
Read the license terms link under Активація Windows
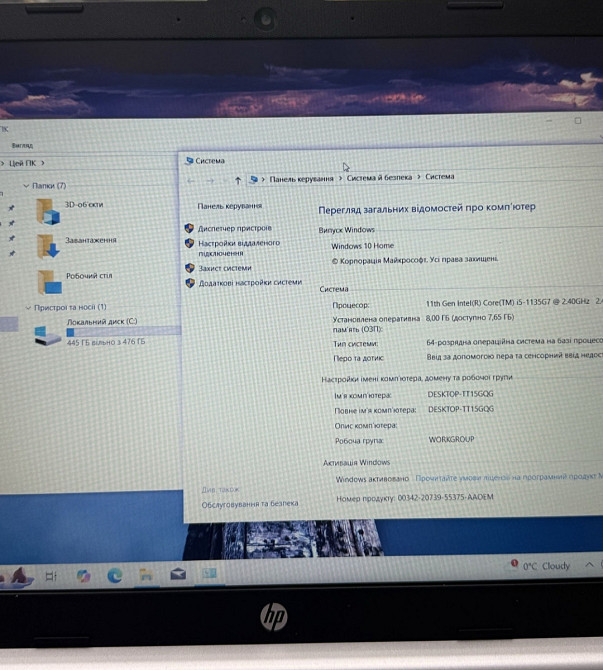(x=508, y=477)
